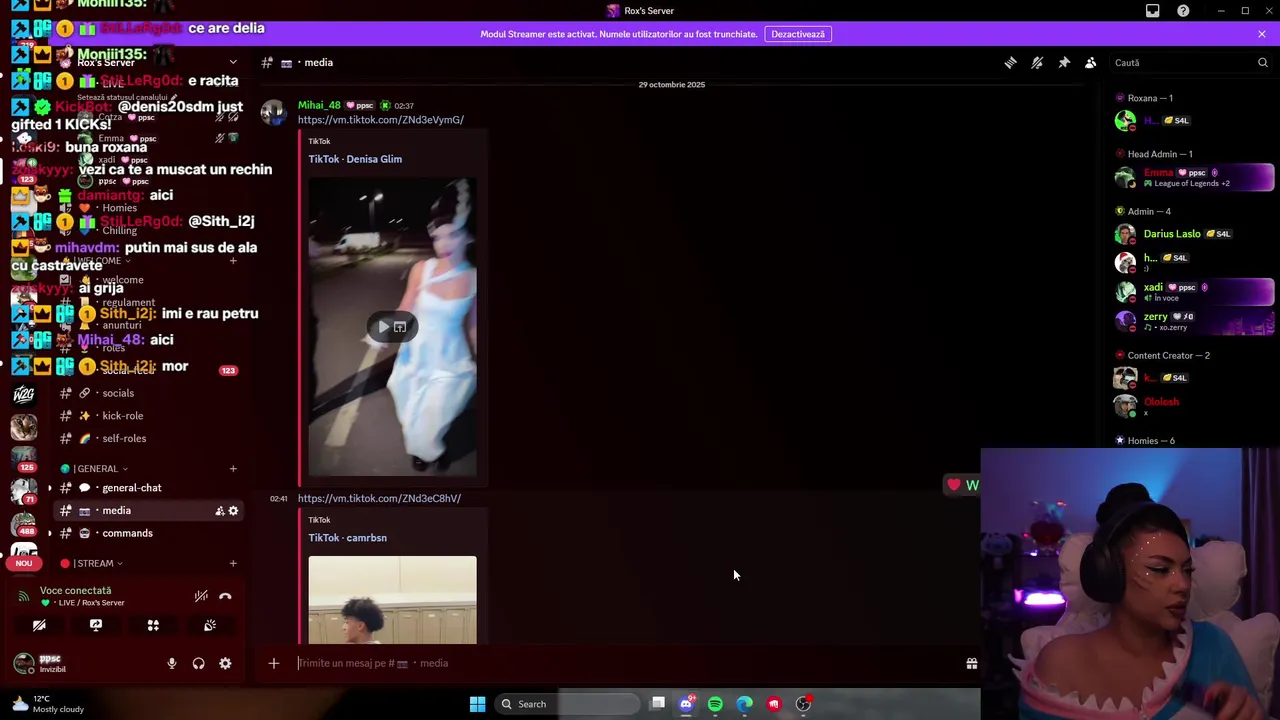Add a channel to GENERAL category
The height and width of the screenshot is (720, 1280).
coord(233,468)
